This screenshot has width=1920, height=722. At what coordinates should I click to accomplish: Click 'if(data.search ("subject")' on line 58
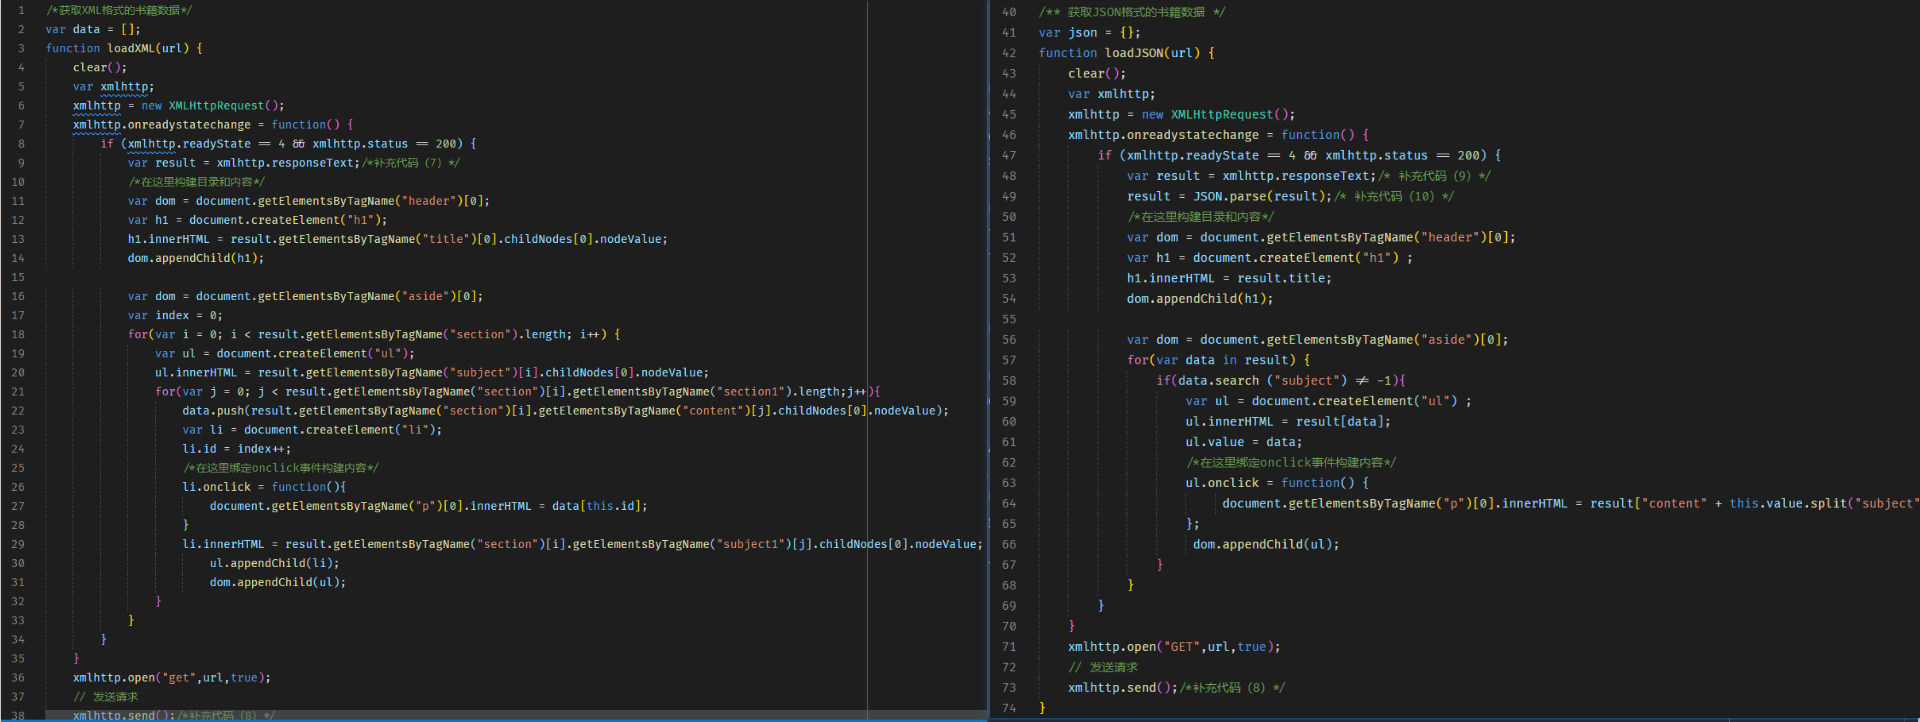pos(1251,380)
